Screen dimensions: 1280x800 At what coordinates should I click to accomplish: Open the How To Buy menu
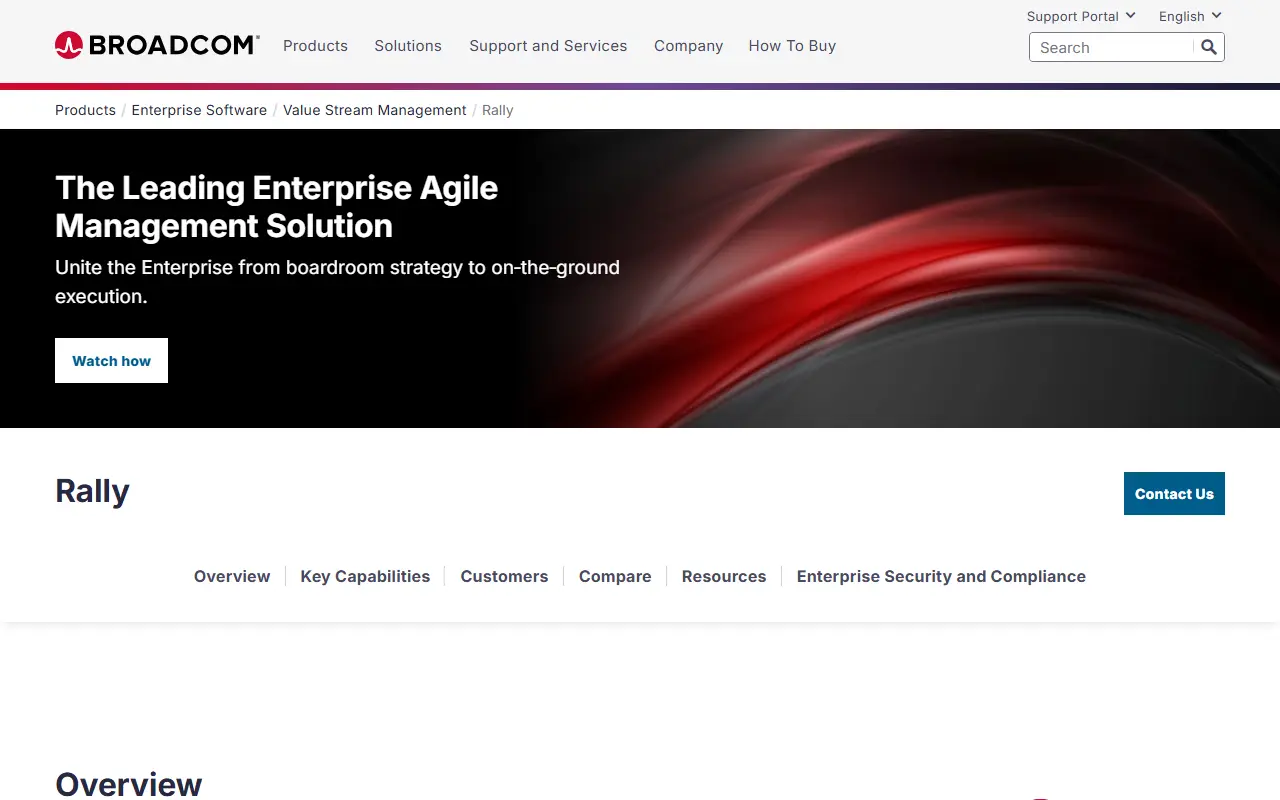(792, 46)
